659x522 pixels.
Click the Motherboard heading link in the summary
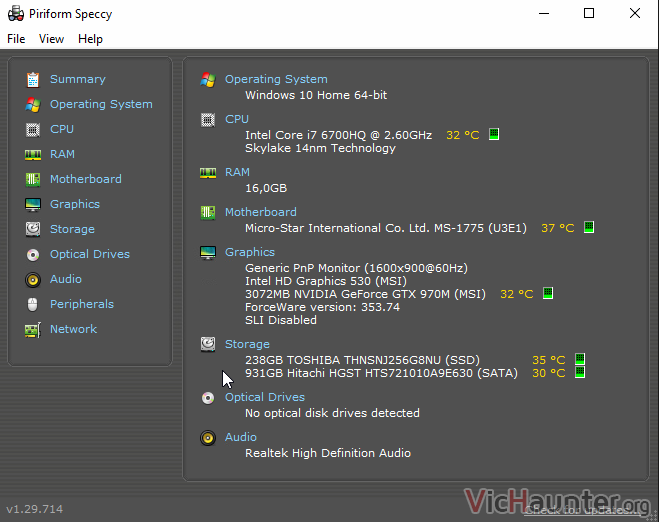coord(261,212)
